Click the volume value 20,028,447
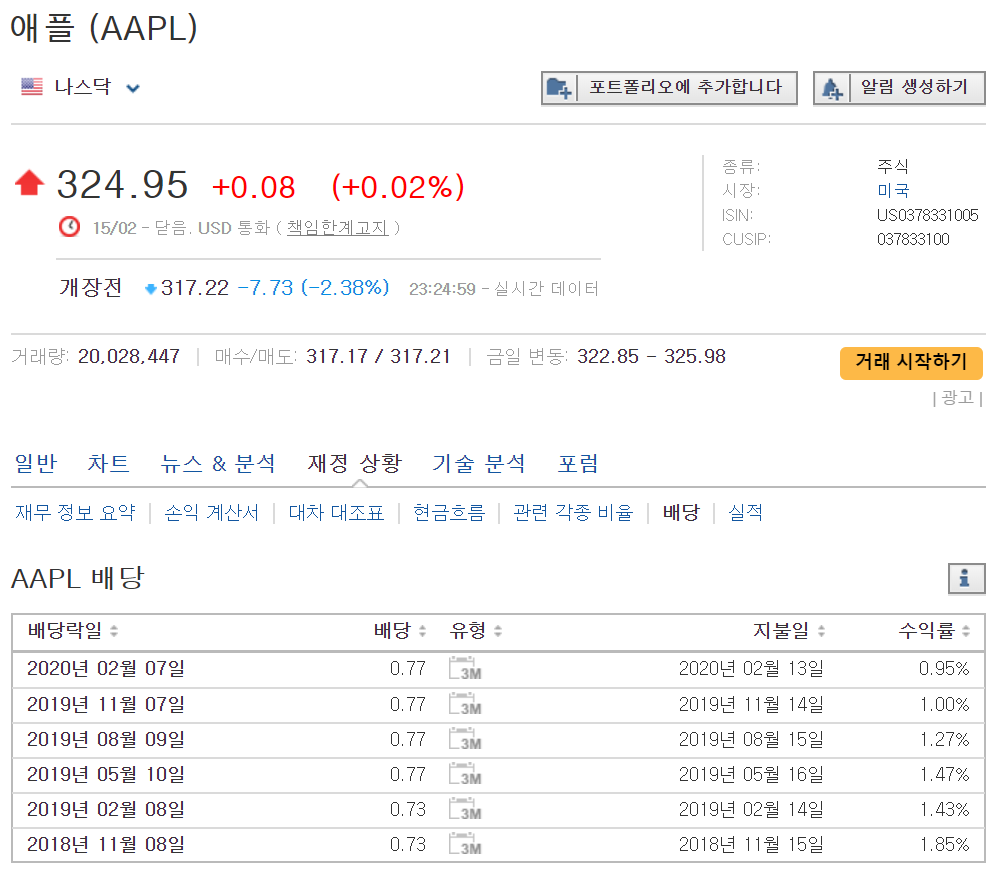The height and width of the screenshot is (881, 994). tap(129, 356)
